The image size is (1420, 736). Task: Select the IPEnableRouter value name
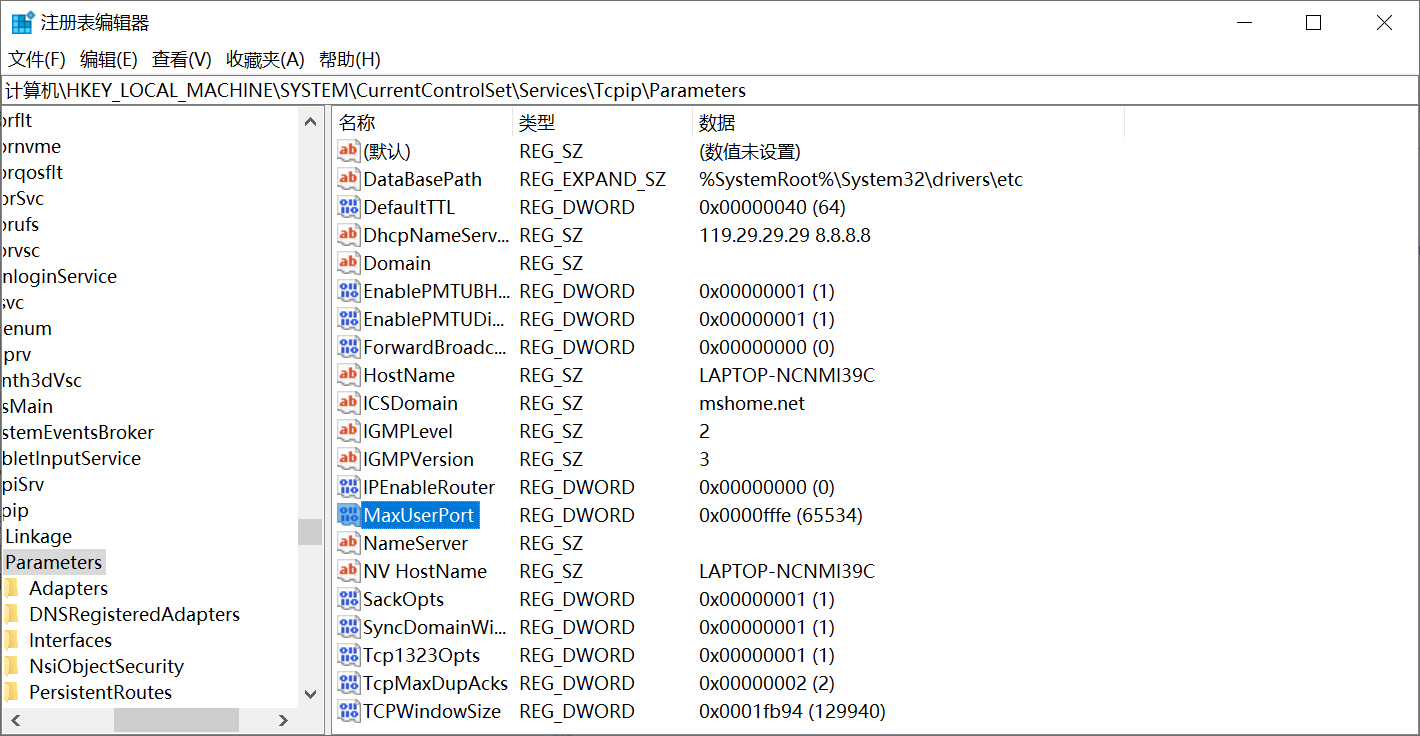pyautogui.click(x=429, y=487)
